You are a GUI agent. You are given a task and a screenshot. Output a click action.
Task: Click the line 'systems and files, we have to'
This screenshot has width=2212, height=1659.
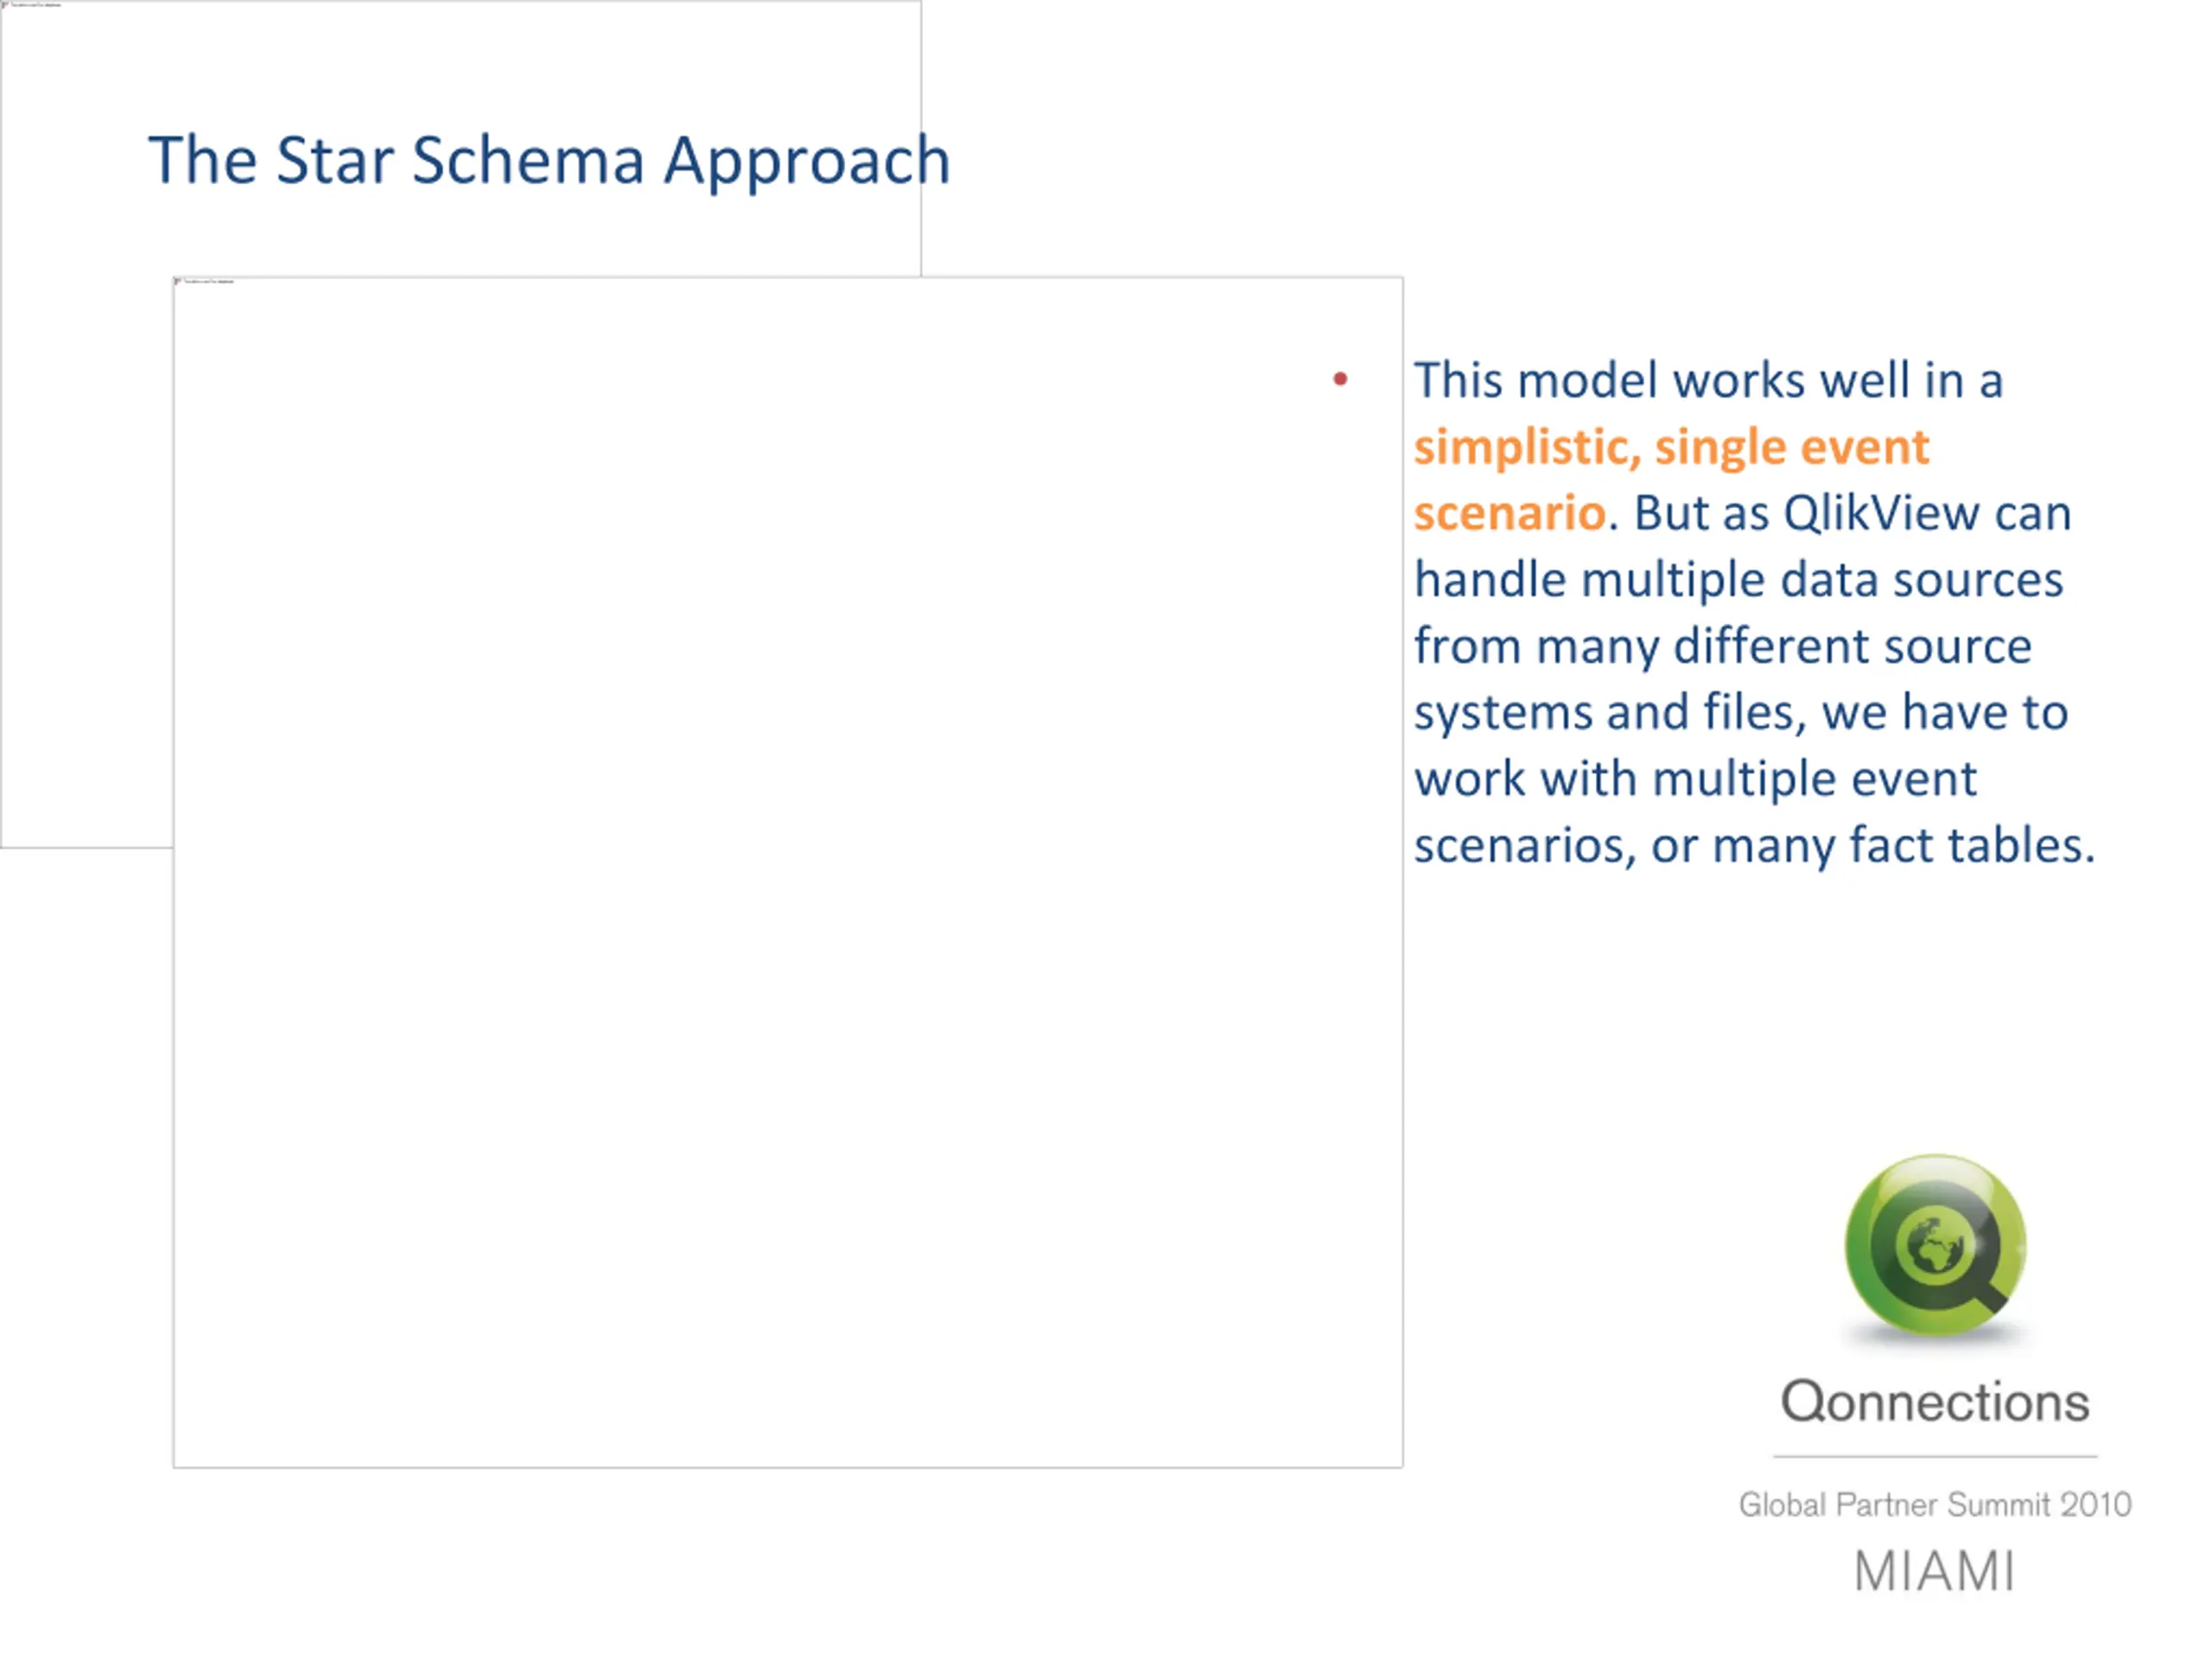(1741, 712)
